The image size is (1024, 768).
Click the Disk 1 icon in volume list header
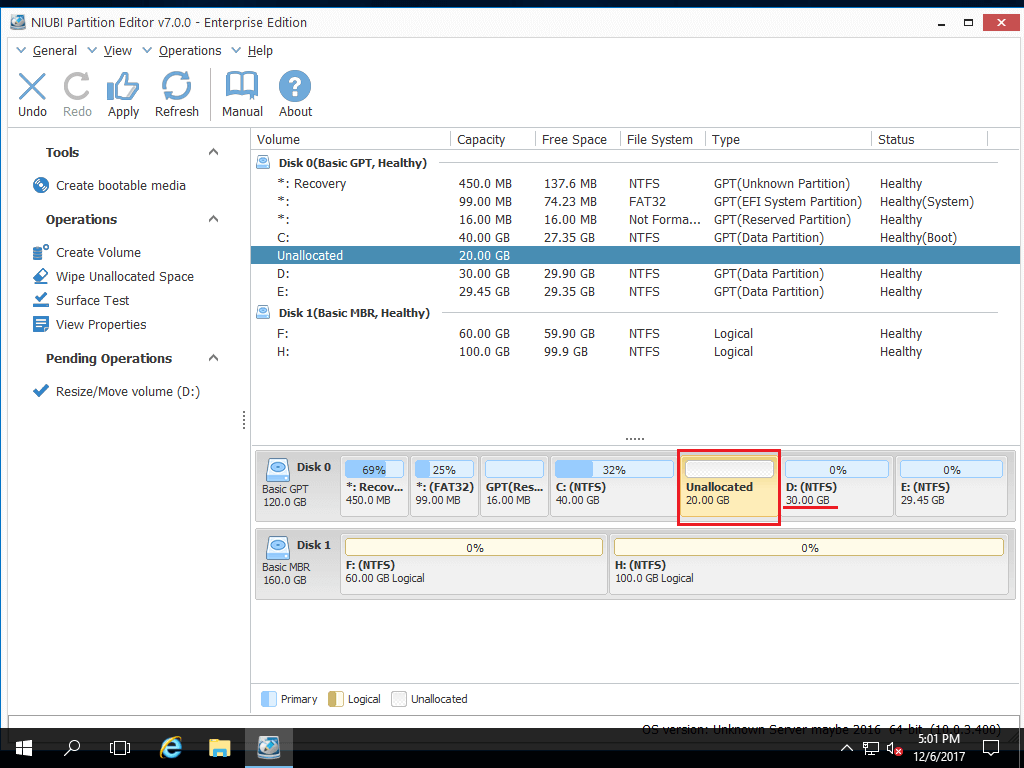263,313
